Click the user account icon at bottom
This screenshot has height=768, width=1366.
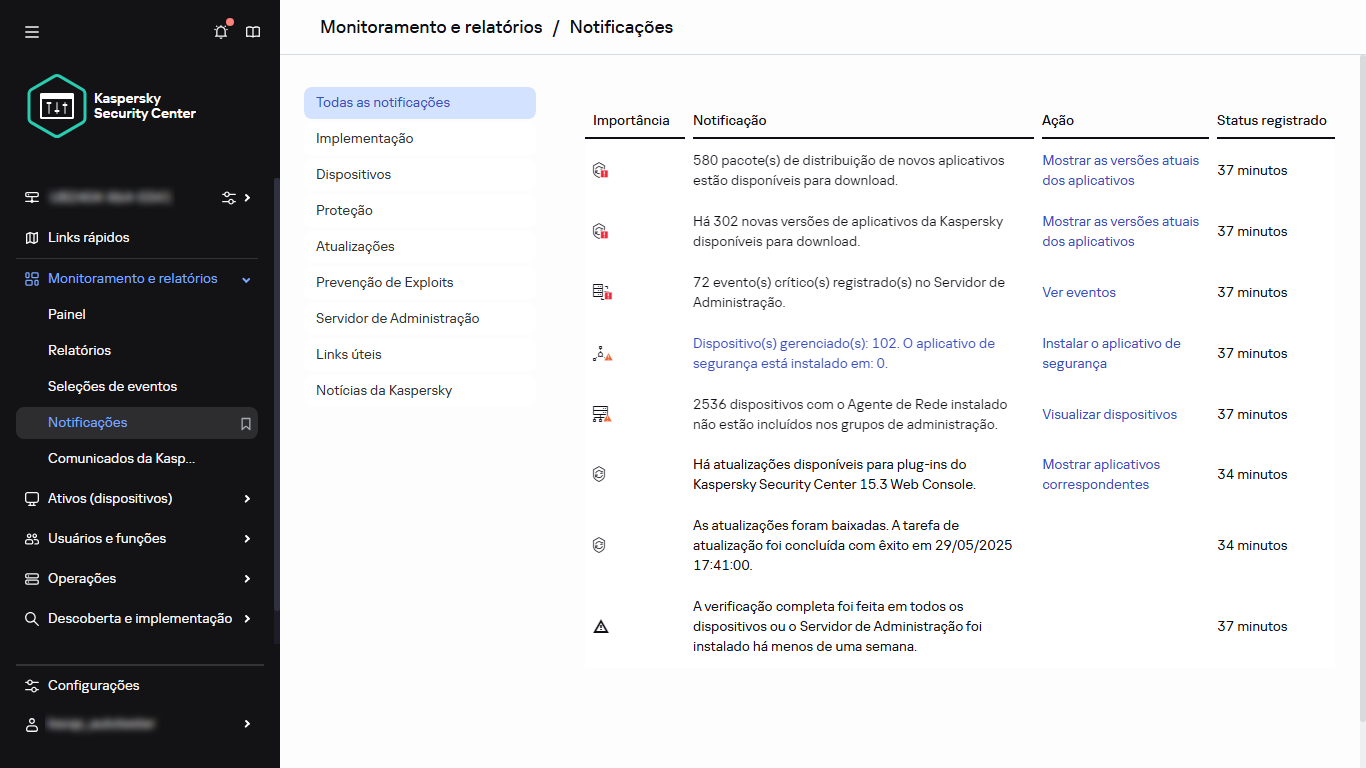[31, 723]
